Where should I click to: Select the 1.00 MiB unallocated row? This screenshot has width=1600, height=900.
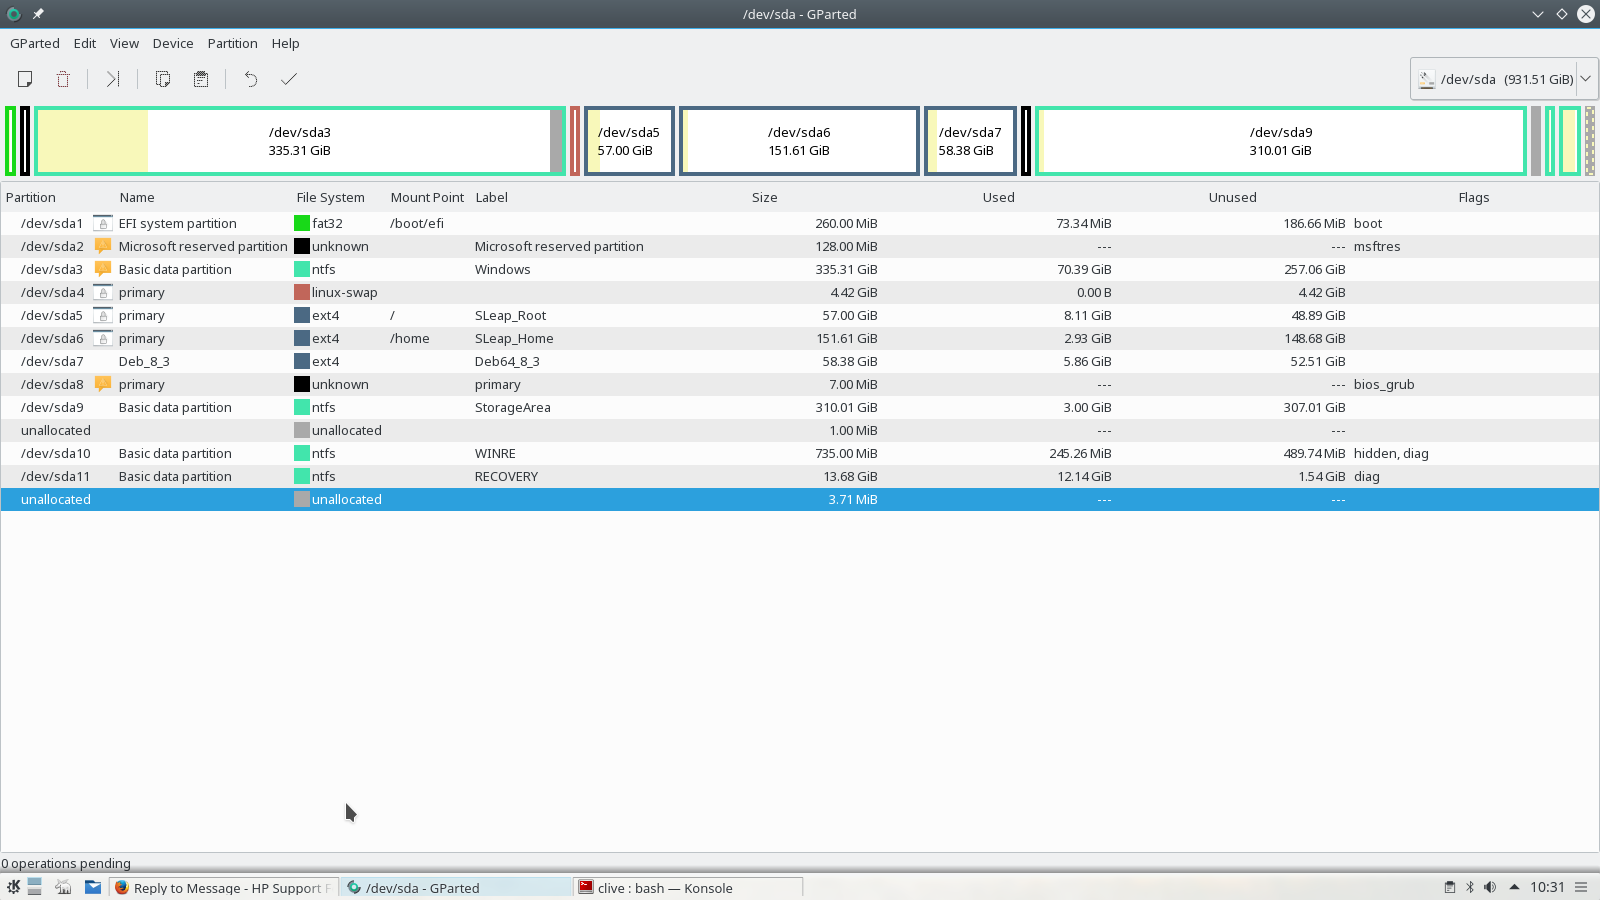800,430
